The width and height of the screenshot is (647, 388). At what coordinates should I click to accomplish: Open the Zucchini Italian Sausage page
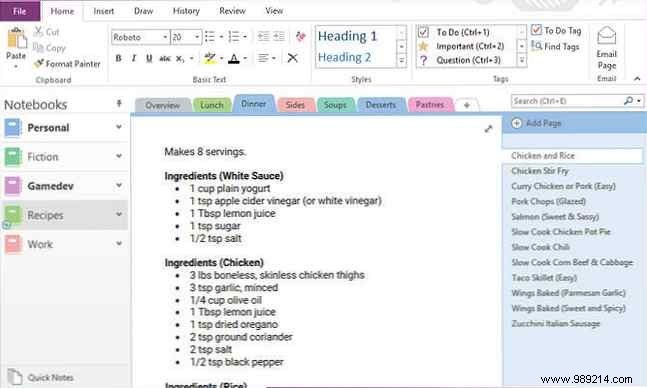[555, 324]
